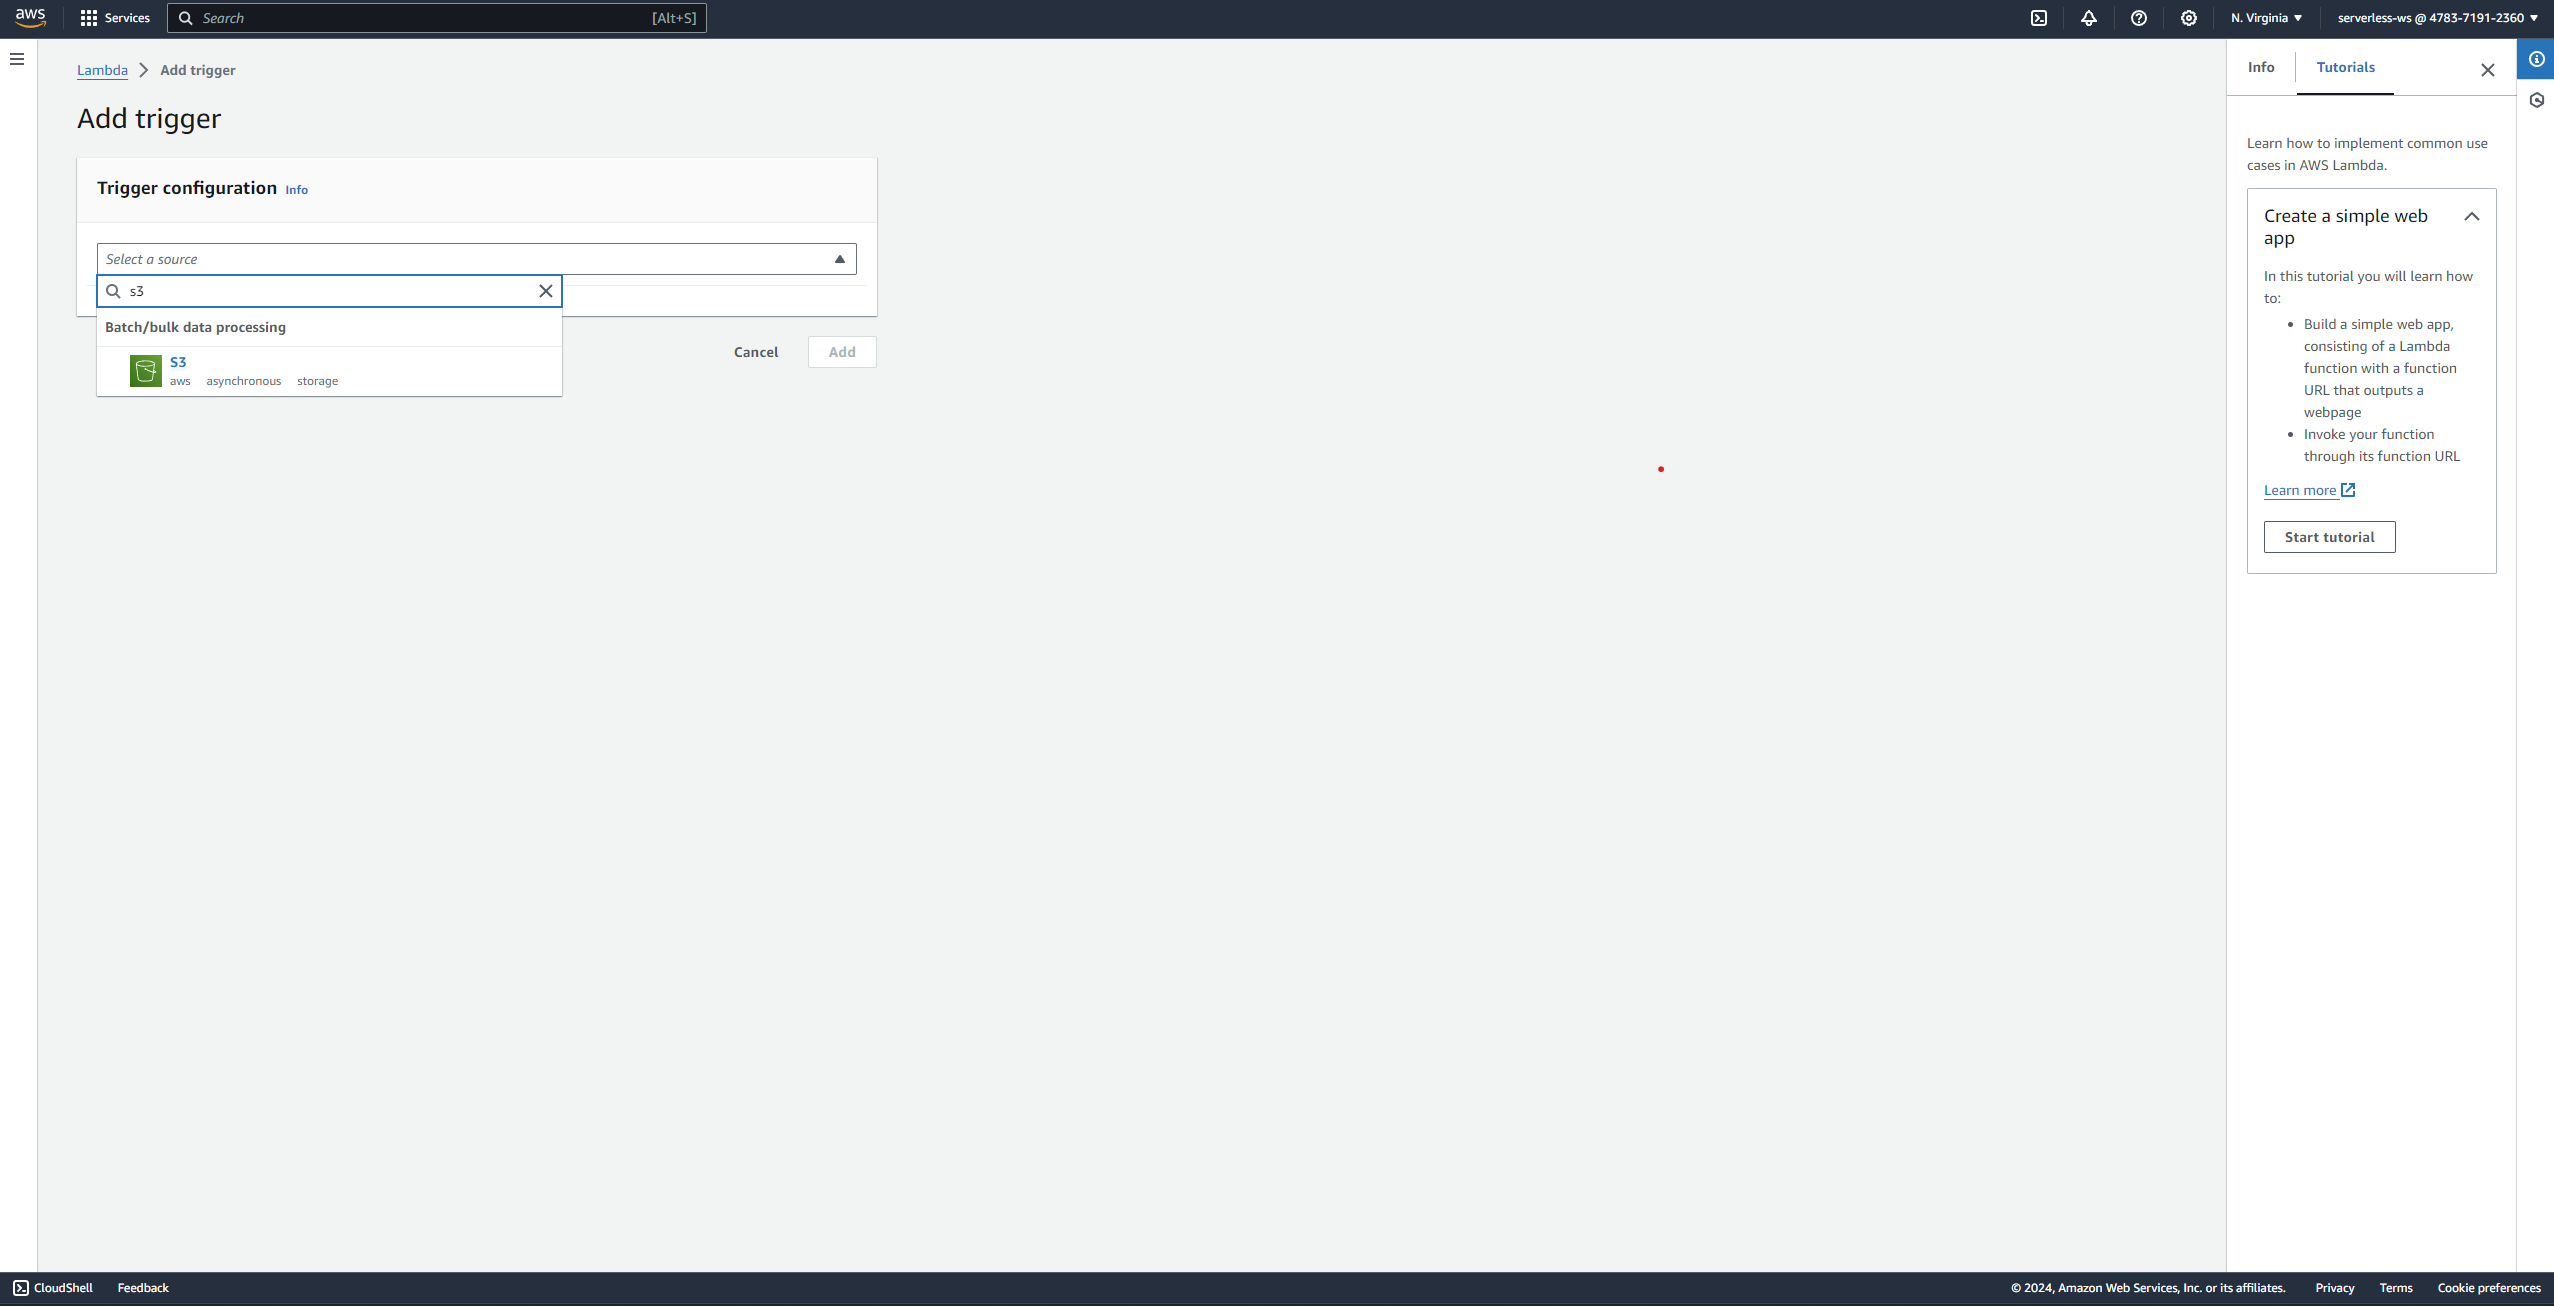Select S3 from dropdown results

click(x=328, y=370)
